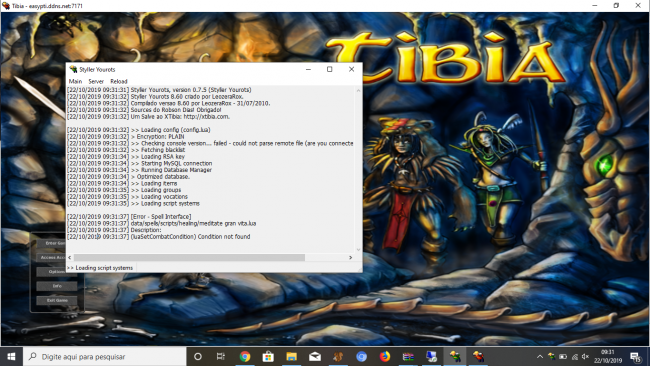Click the vertical scrollbar up arrow
Image resolution: width=650 pixels, height=366 pixels.
click(359, 90)
